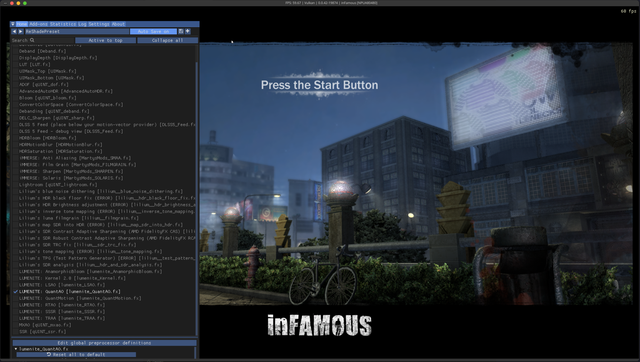Click the macOS green zoom button
640x362 pixels.
25,3
